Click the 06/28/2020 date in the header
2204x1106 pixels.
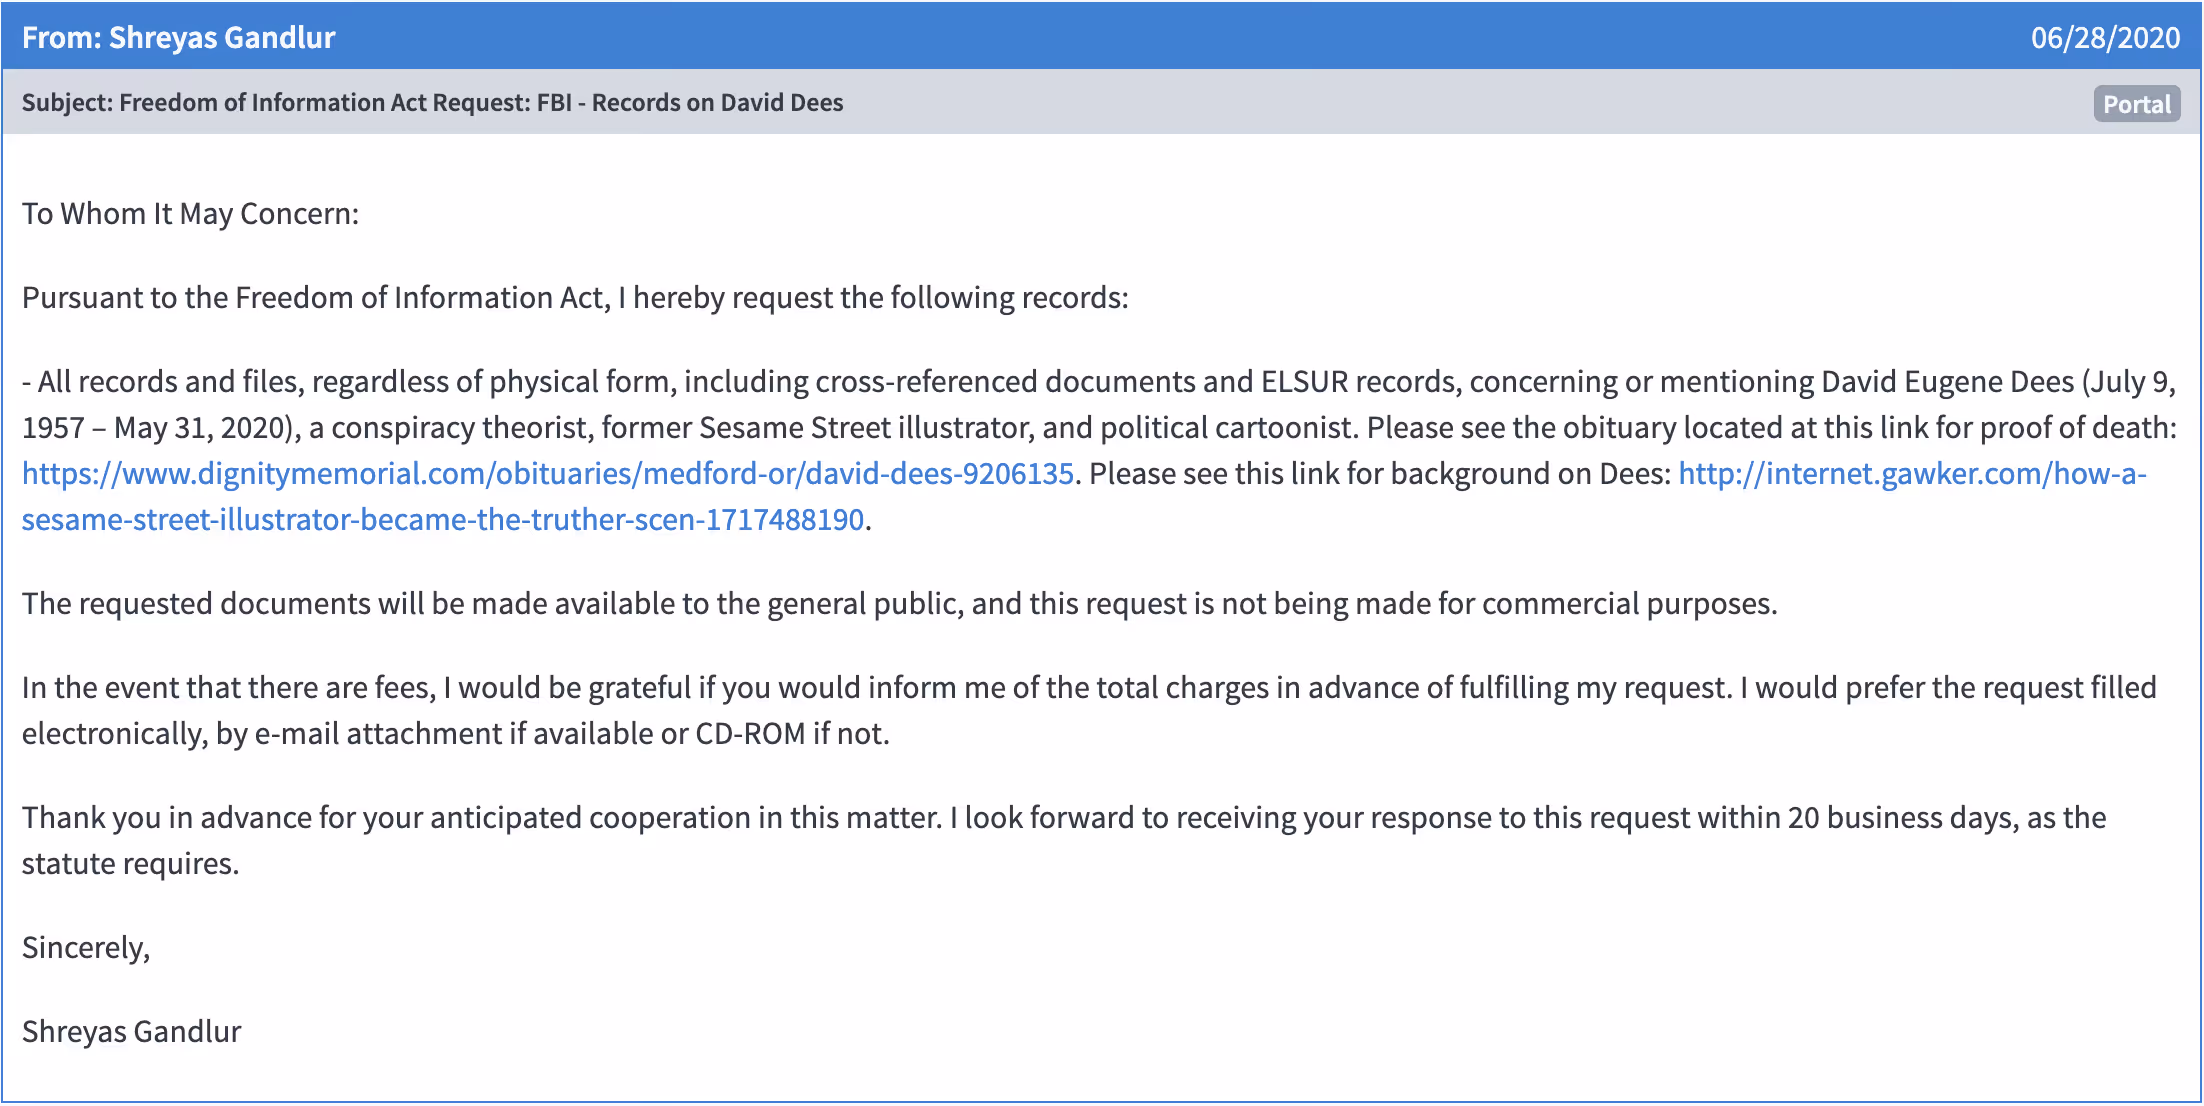[x=2104, y=37]
